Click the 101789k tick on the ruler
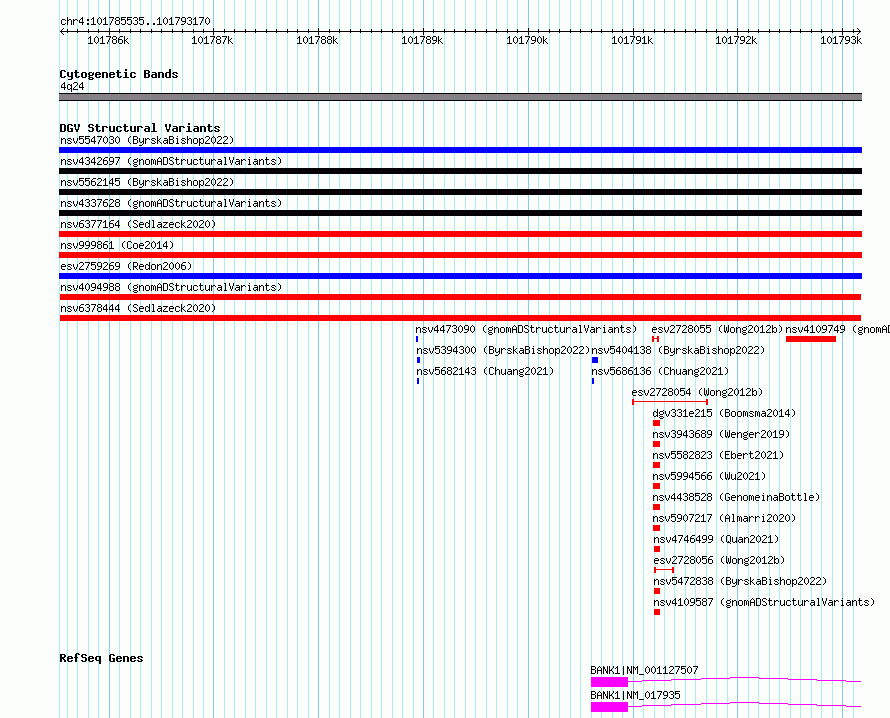The image size is (890, 718). point(422,40)
